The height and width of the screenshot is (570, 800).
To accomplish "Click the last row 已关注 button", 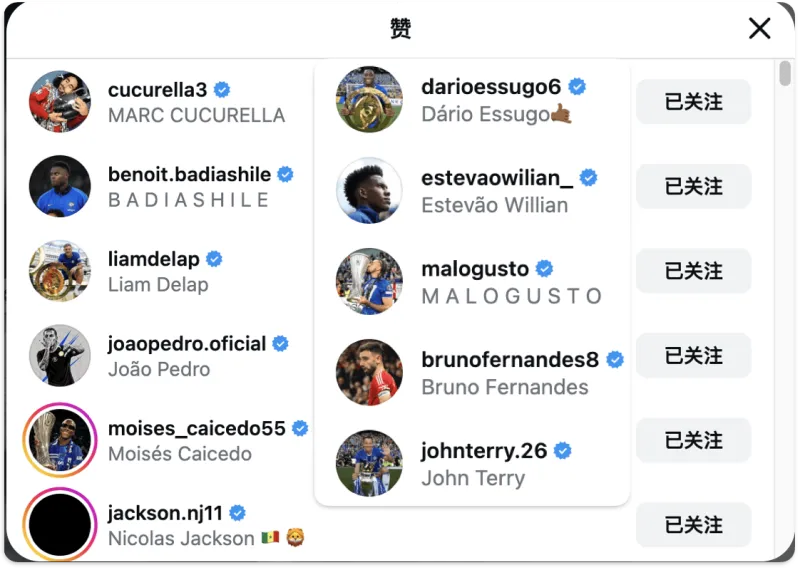I will [x=693, y=525].
